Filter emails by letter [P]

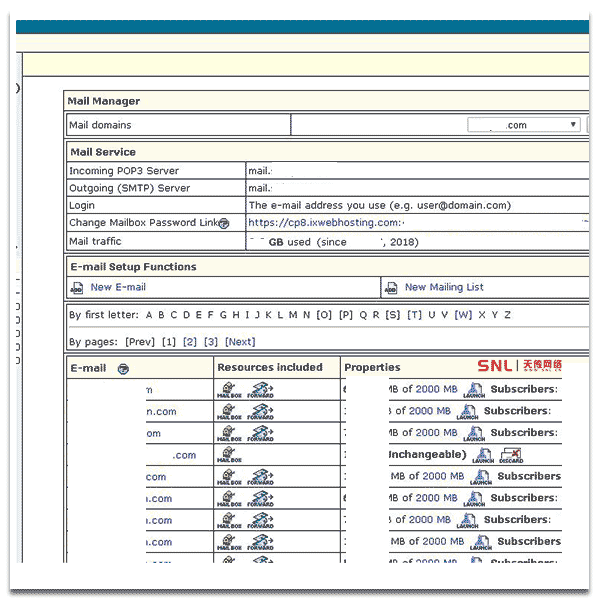click(x=346, y=315)
